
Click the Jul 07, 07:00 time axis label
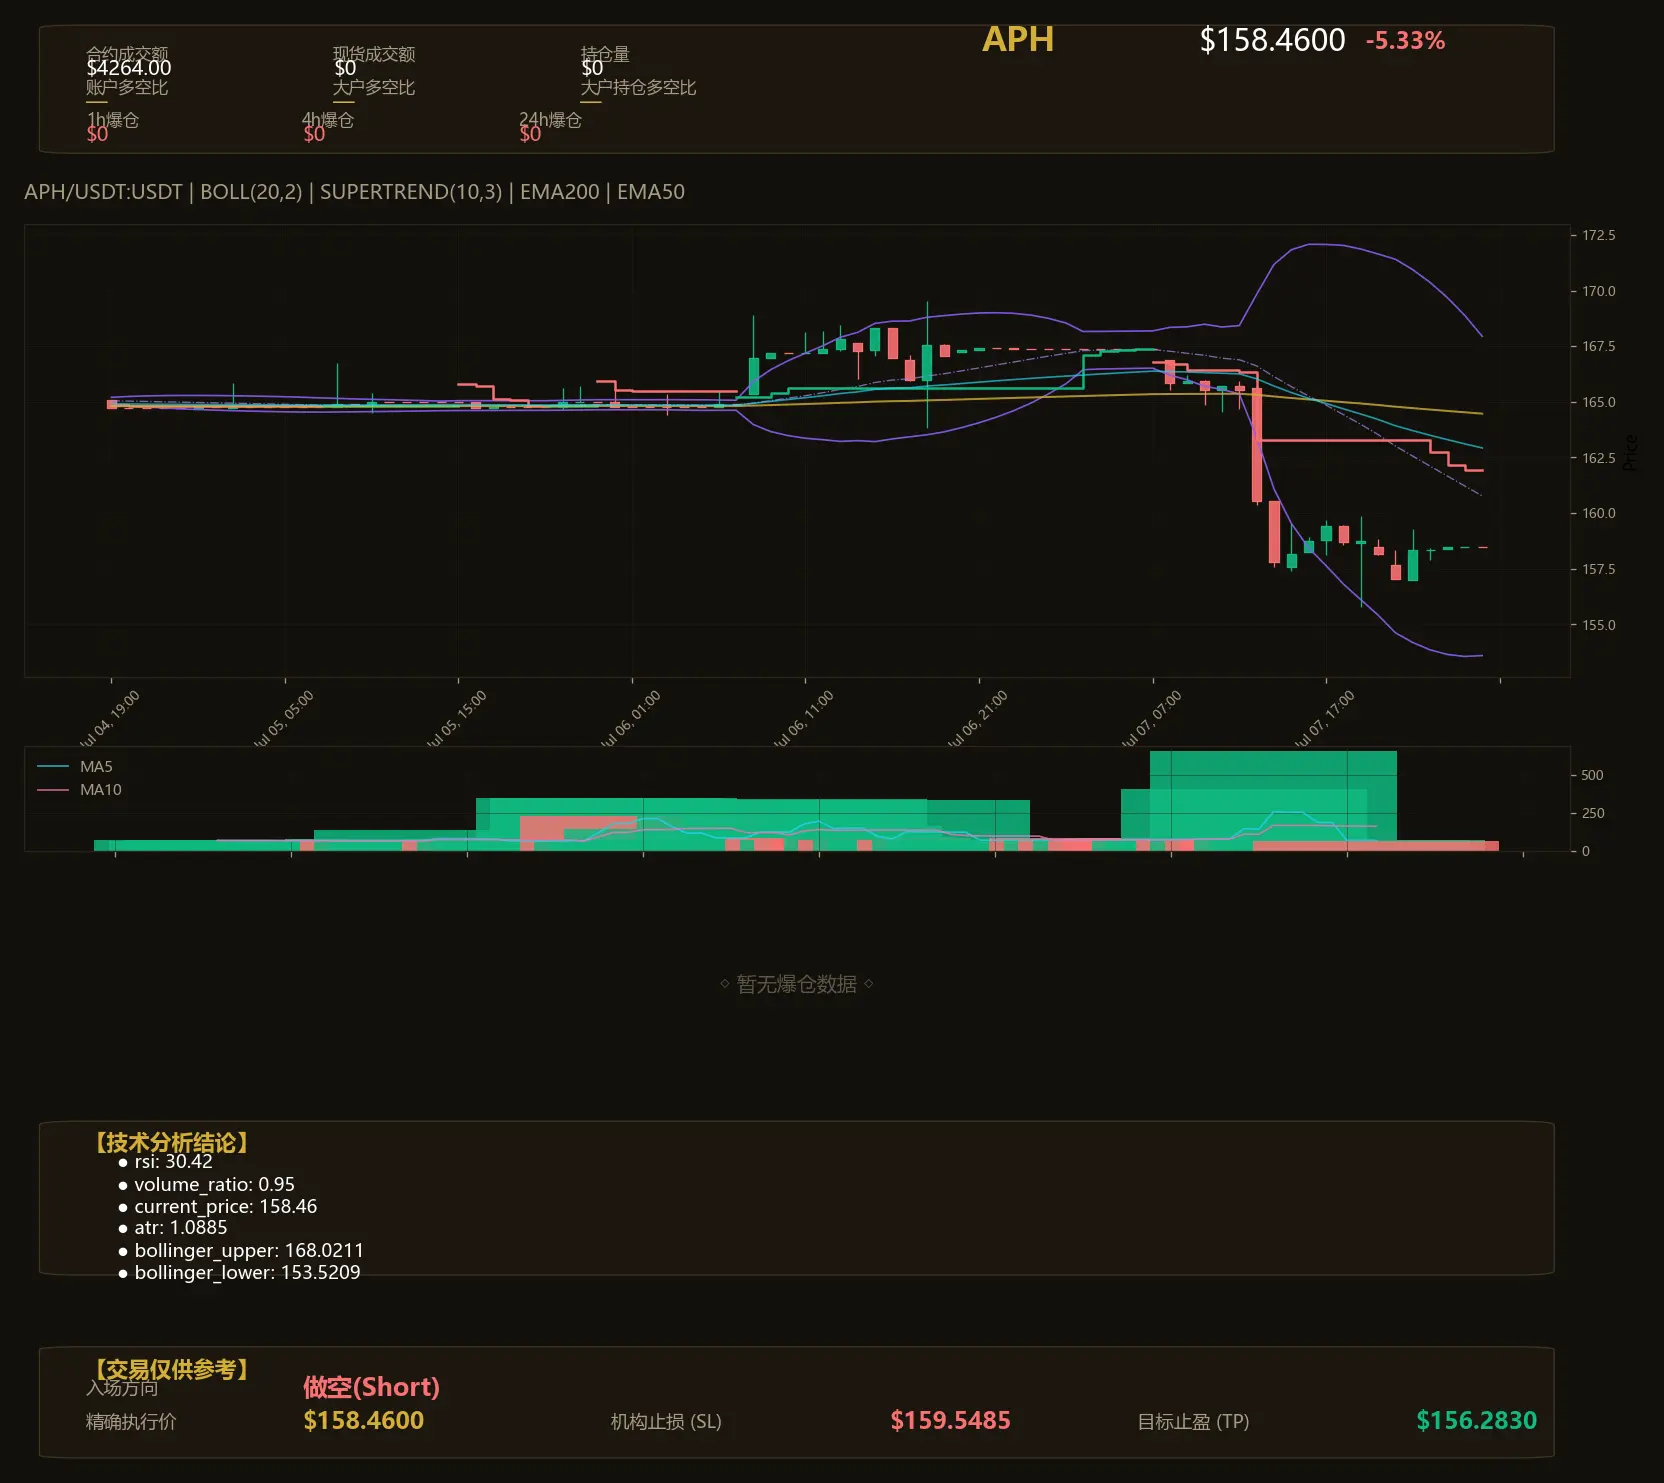point(1152,718)
